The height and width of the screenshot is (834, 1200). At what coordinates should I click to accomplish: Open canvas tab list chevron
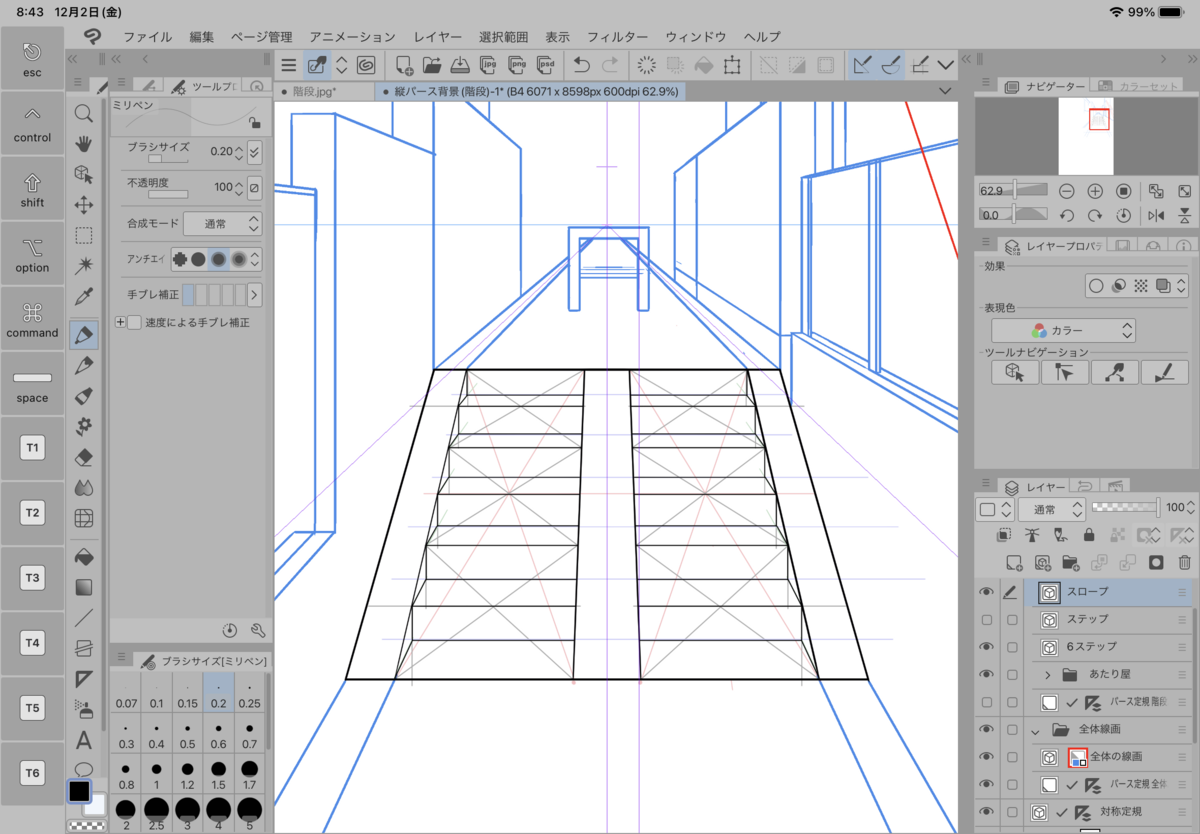pos(946,91)
